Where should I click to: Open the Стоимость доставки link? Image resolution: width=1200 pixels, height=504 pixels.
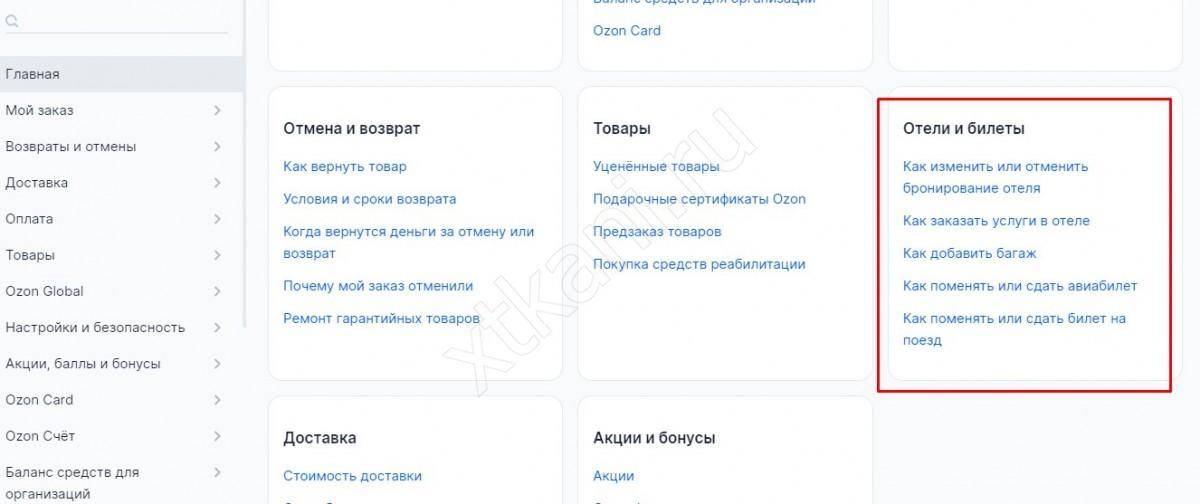click(352, 476)
